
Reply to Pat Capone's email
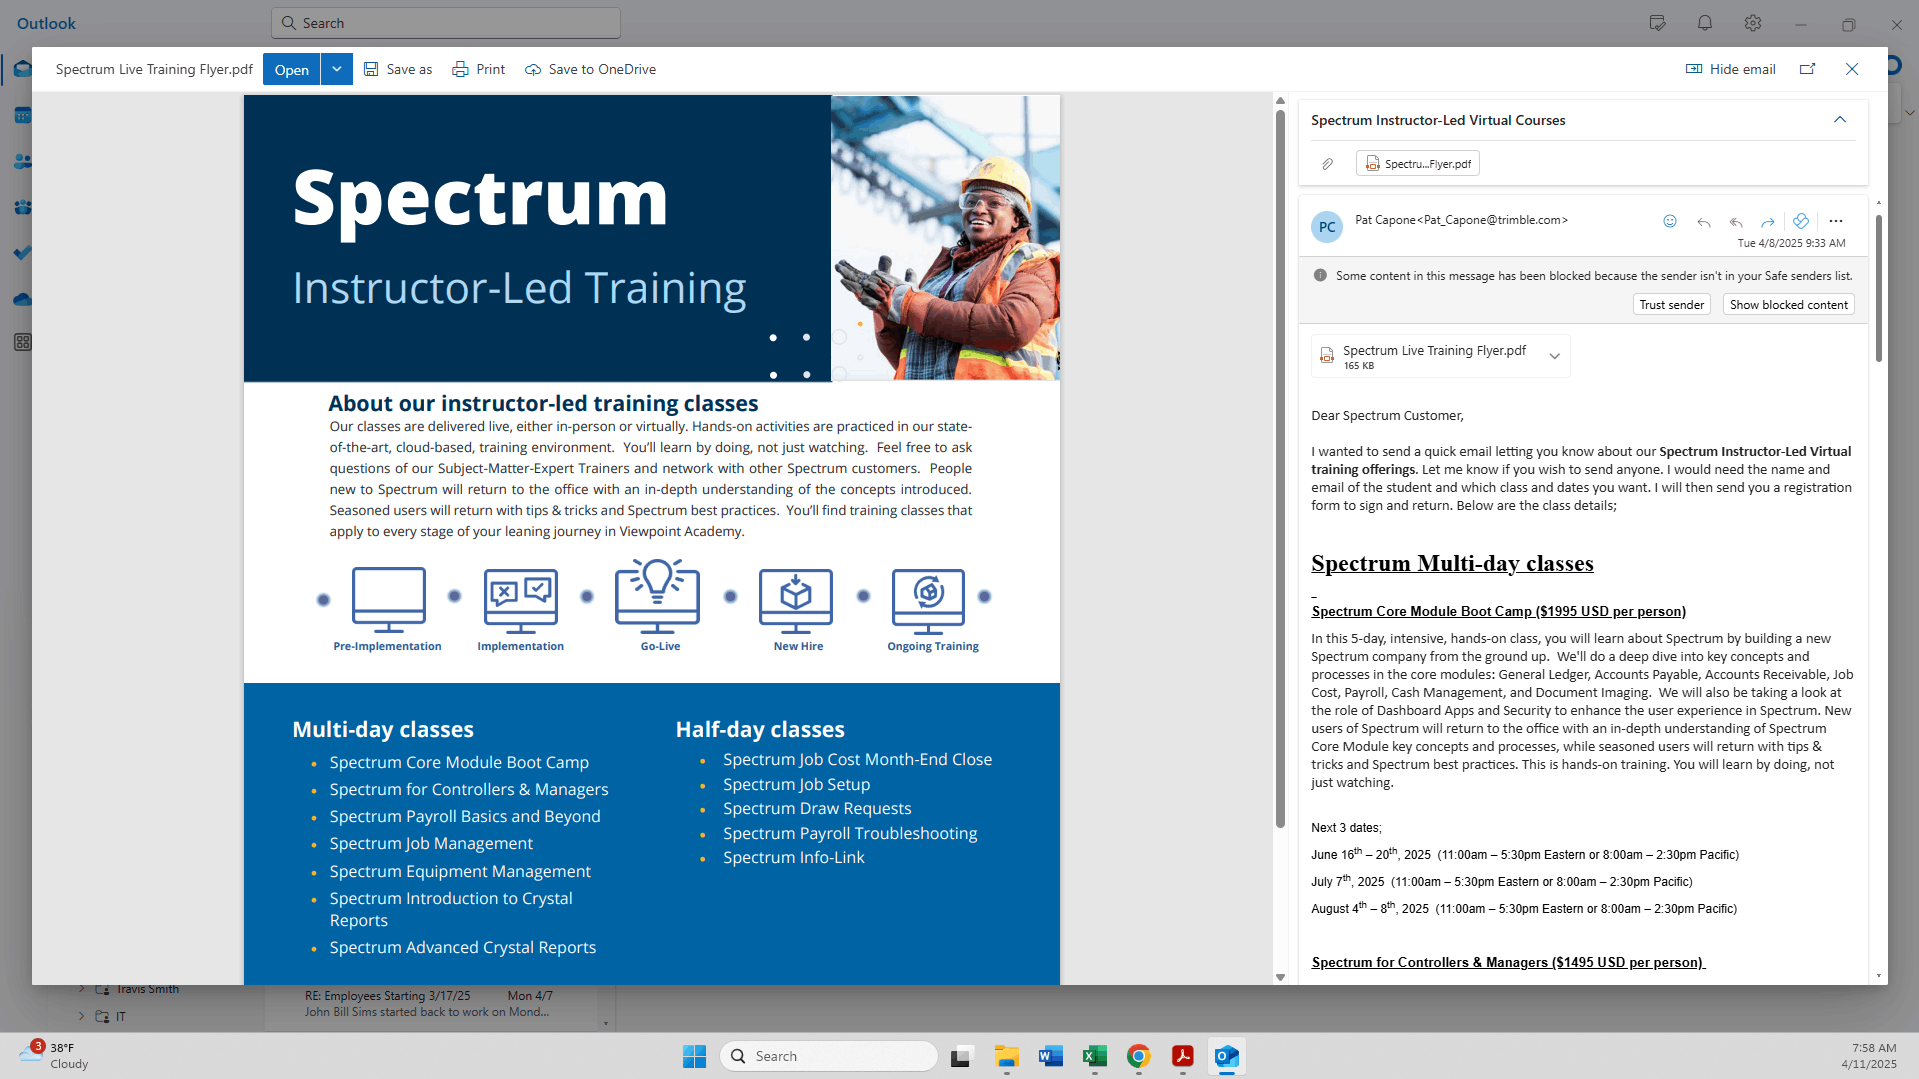pyautogui.click(x=1704, y=221)
